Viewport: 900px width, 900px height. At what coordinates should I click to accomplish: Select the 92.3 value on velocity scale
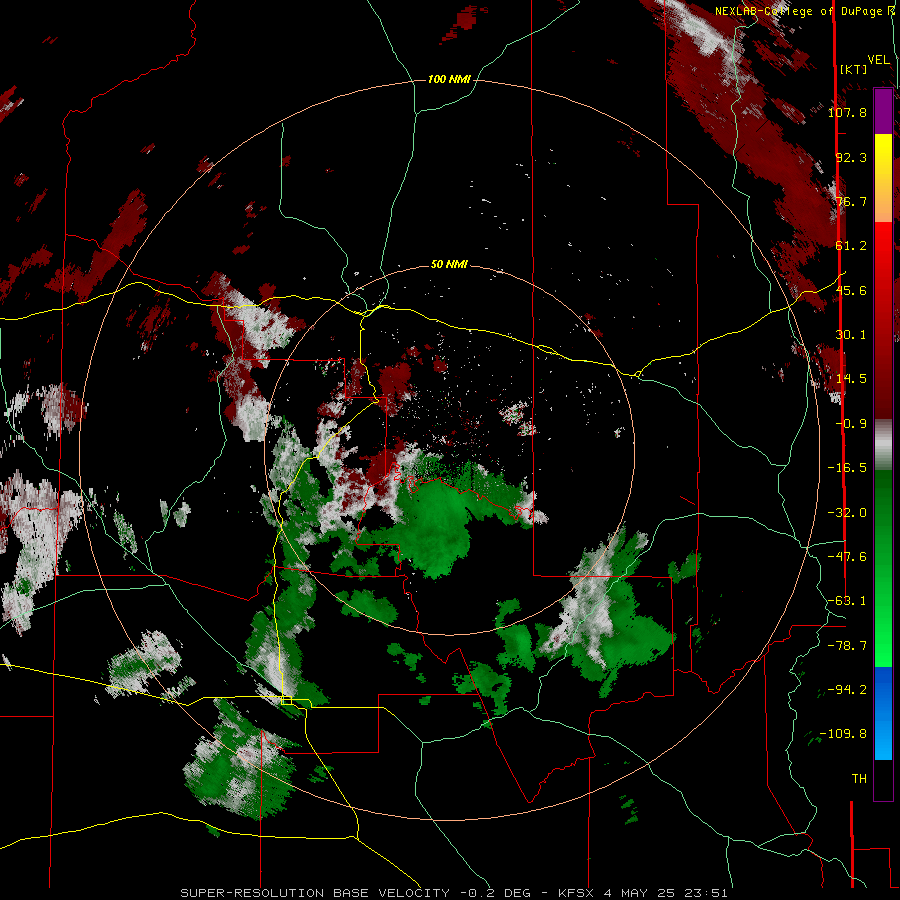[851, 157]
